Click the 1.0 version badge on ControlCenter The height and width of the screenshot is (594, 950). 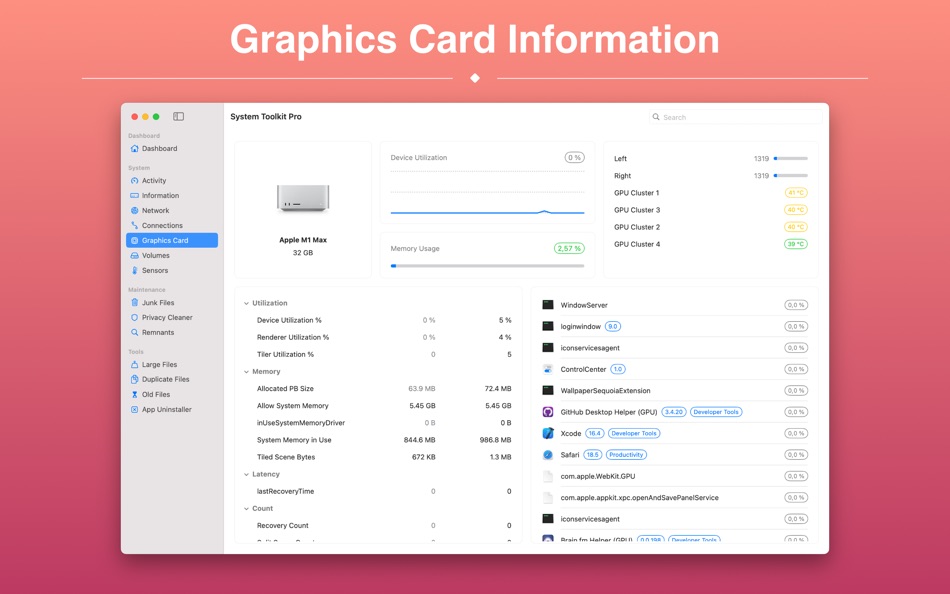pyautogui.click(x=617, y=369)
